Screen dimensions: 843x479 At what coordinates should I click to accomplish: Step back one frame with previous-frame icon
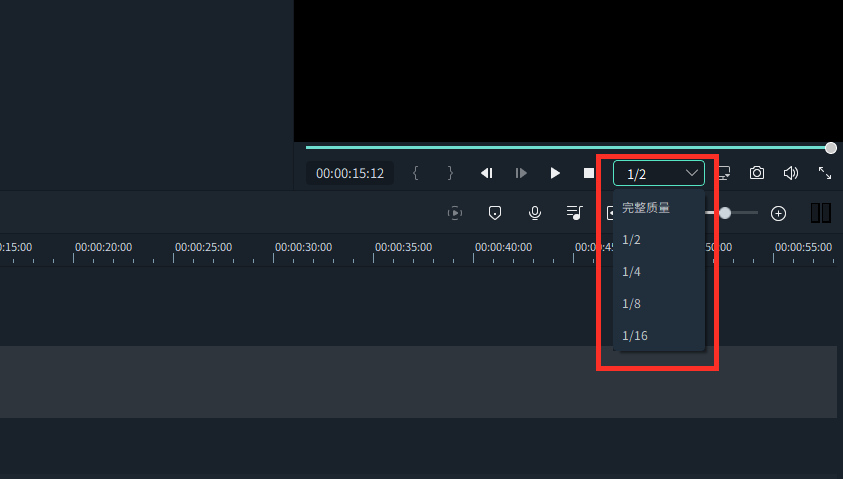point(487,173)
